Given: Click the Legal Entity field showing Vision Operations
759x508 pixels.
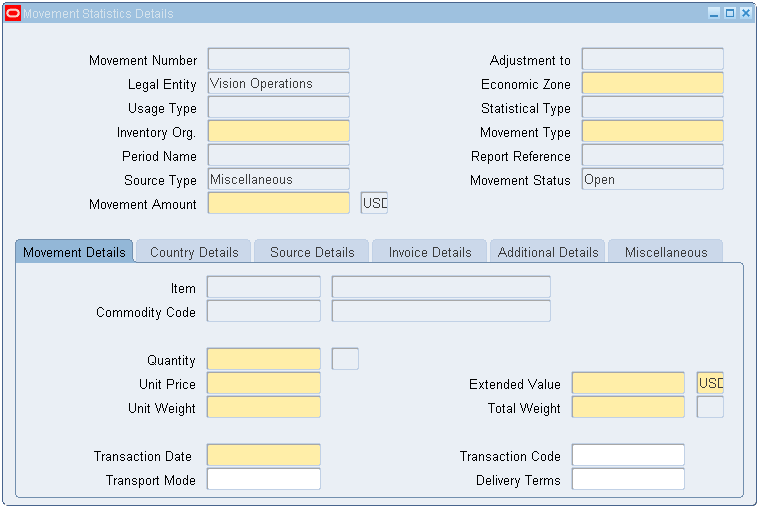Looking at the screenshot, I should [279, 83].
